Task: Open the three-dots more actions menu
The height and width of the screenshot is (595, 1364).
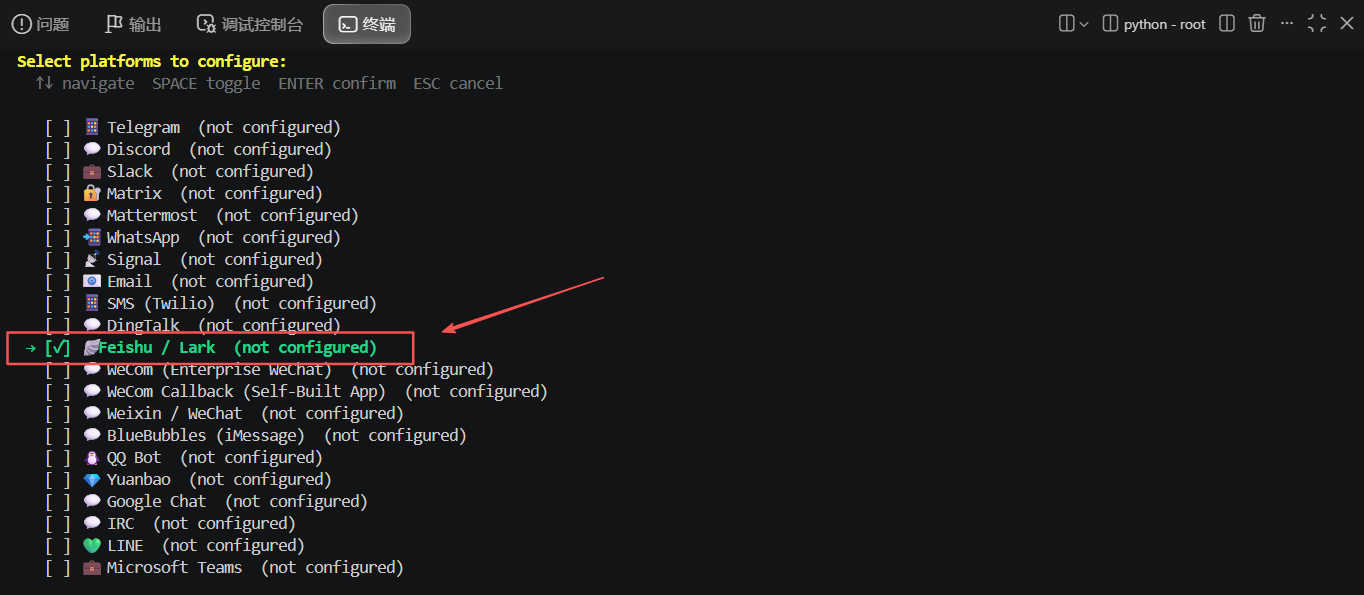Action: pos(1287,24)
